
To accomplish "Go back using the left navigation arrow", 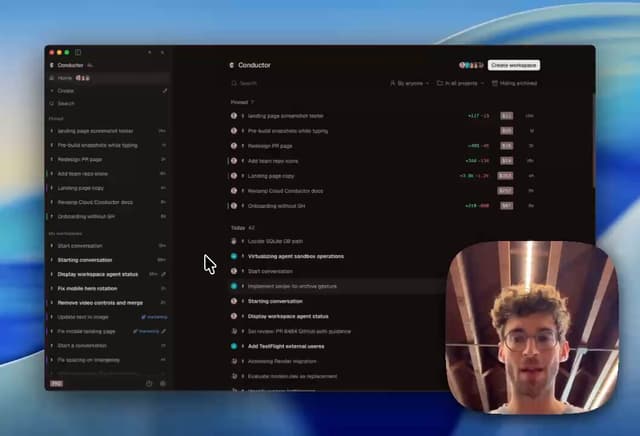I will (150, 52).
